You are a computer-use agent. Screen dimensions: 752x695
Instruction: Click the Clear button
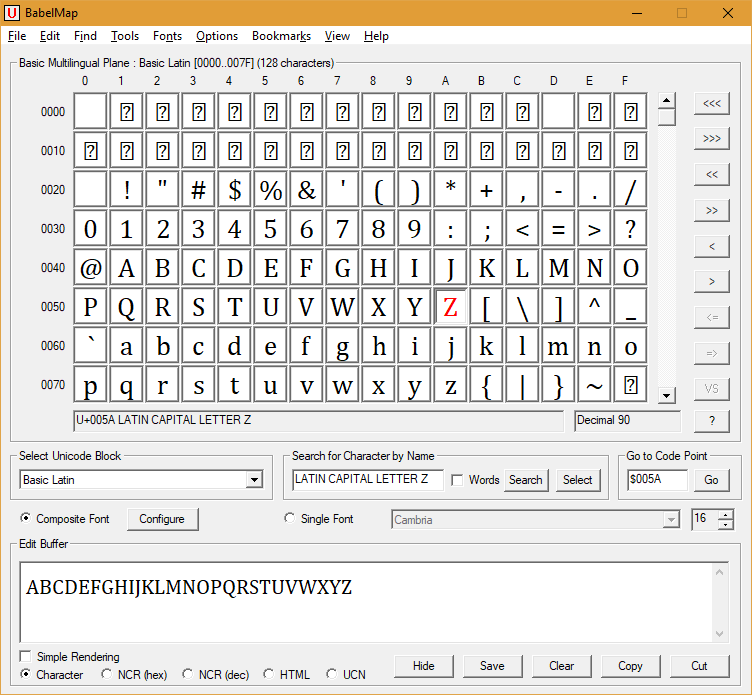(561, 666)
